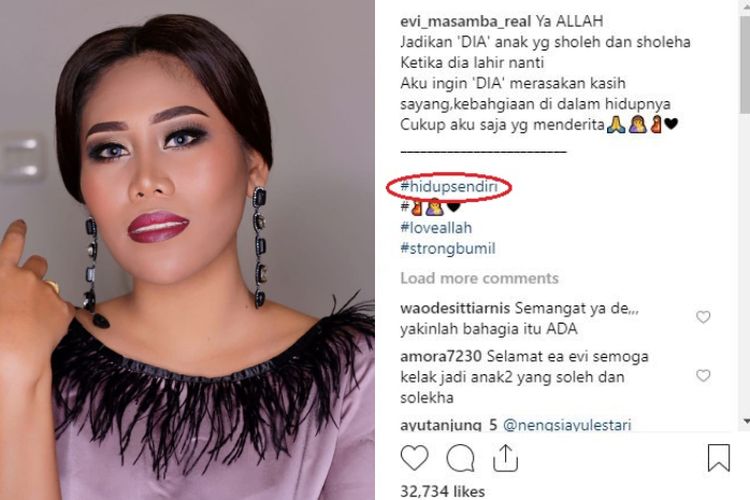The height and width of the screenshot is (500, 750).
Task: Click the portrait photo of the woman
Action: (187, 250)
